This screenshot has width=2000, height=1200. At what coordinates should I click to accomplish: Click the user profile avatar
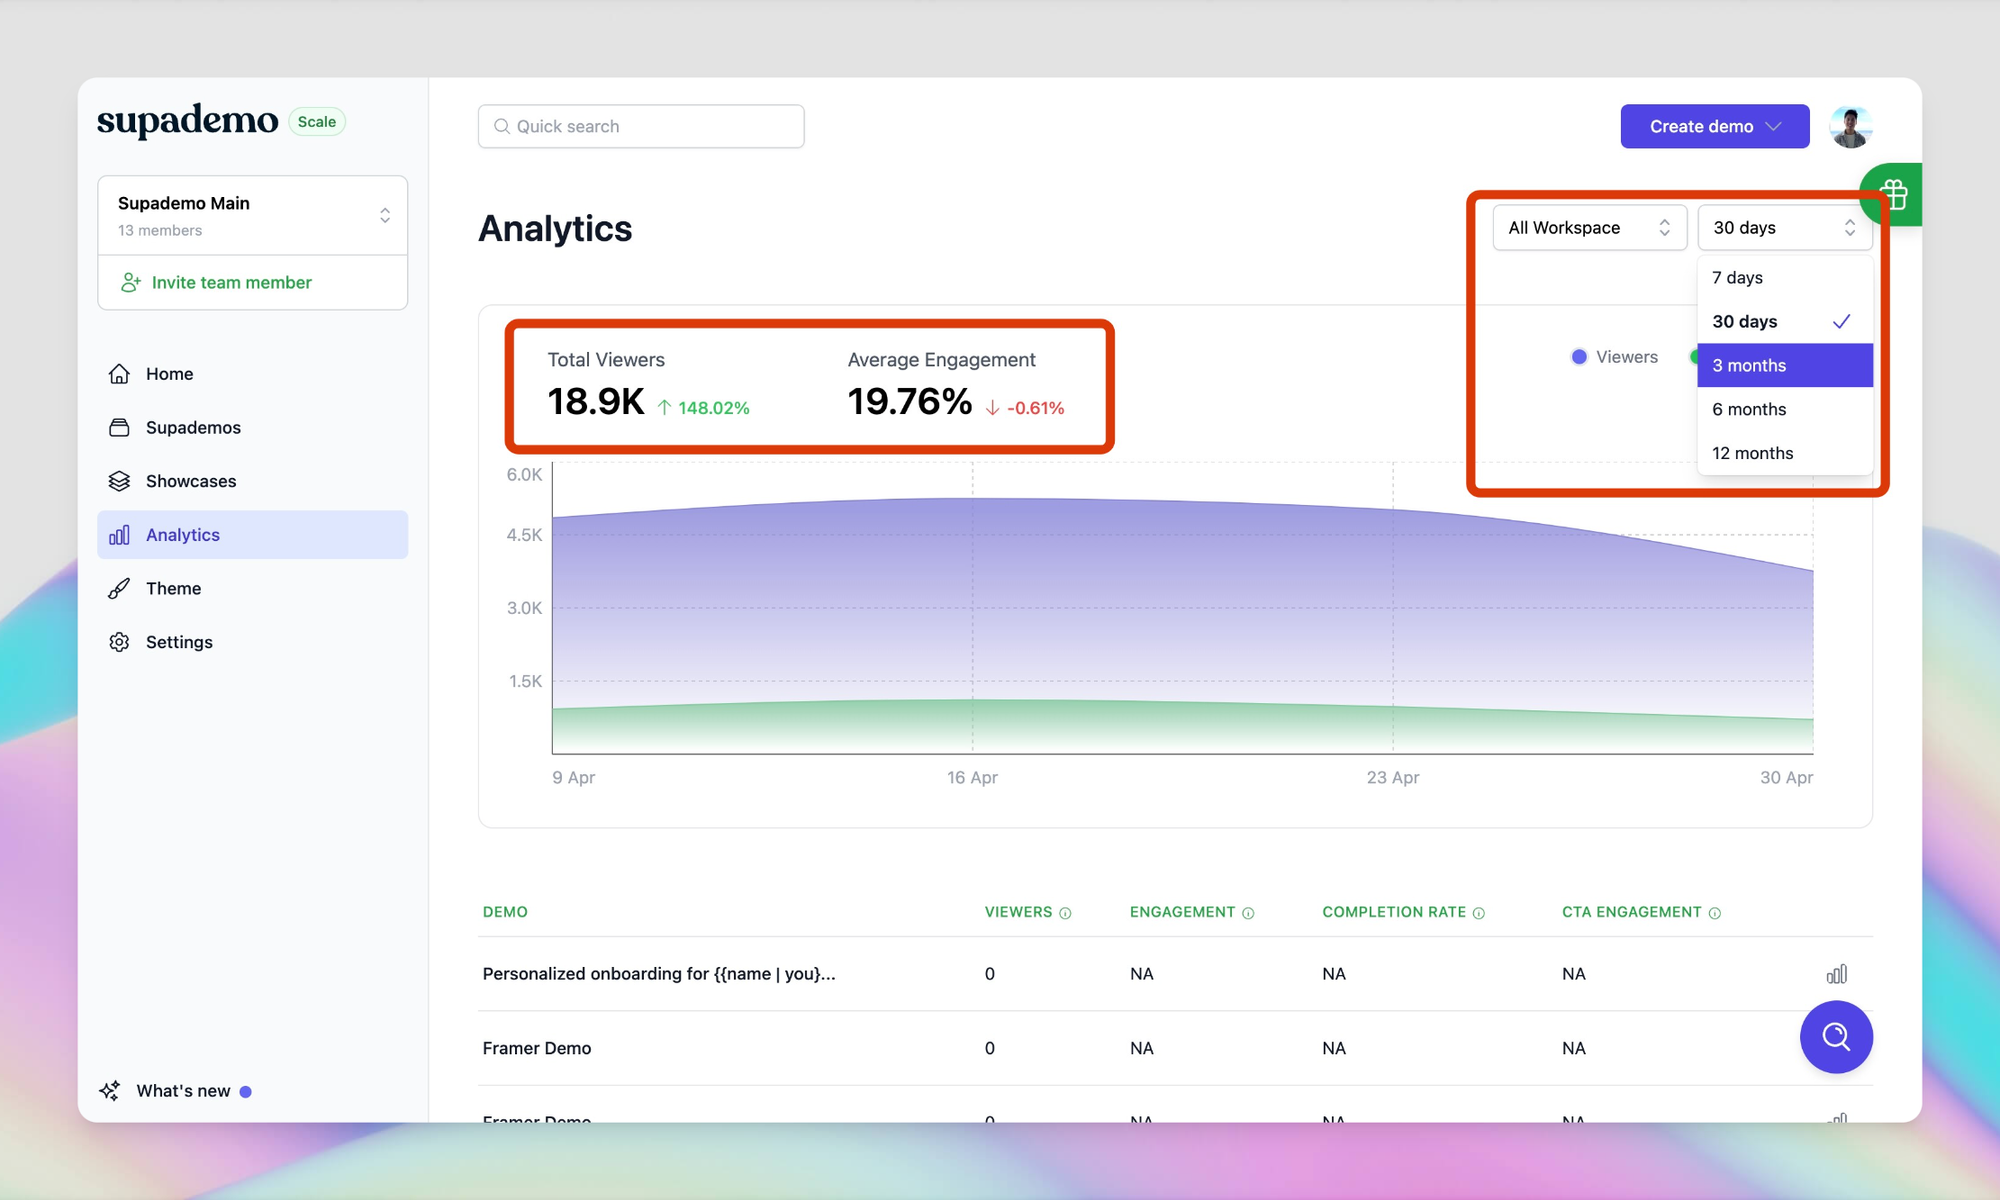[1851, 127]
